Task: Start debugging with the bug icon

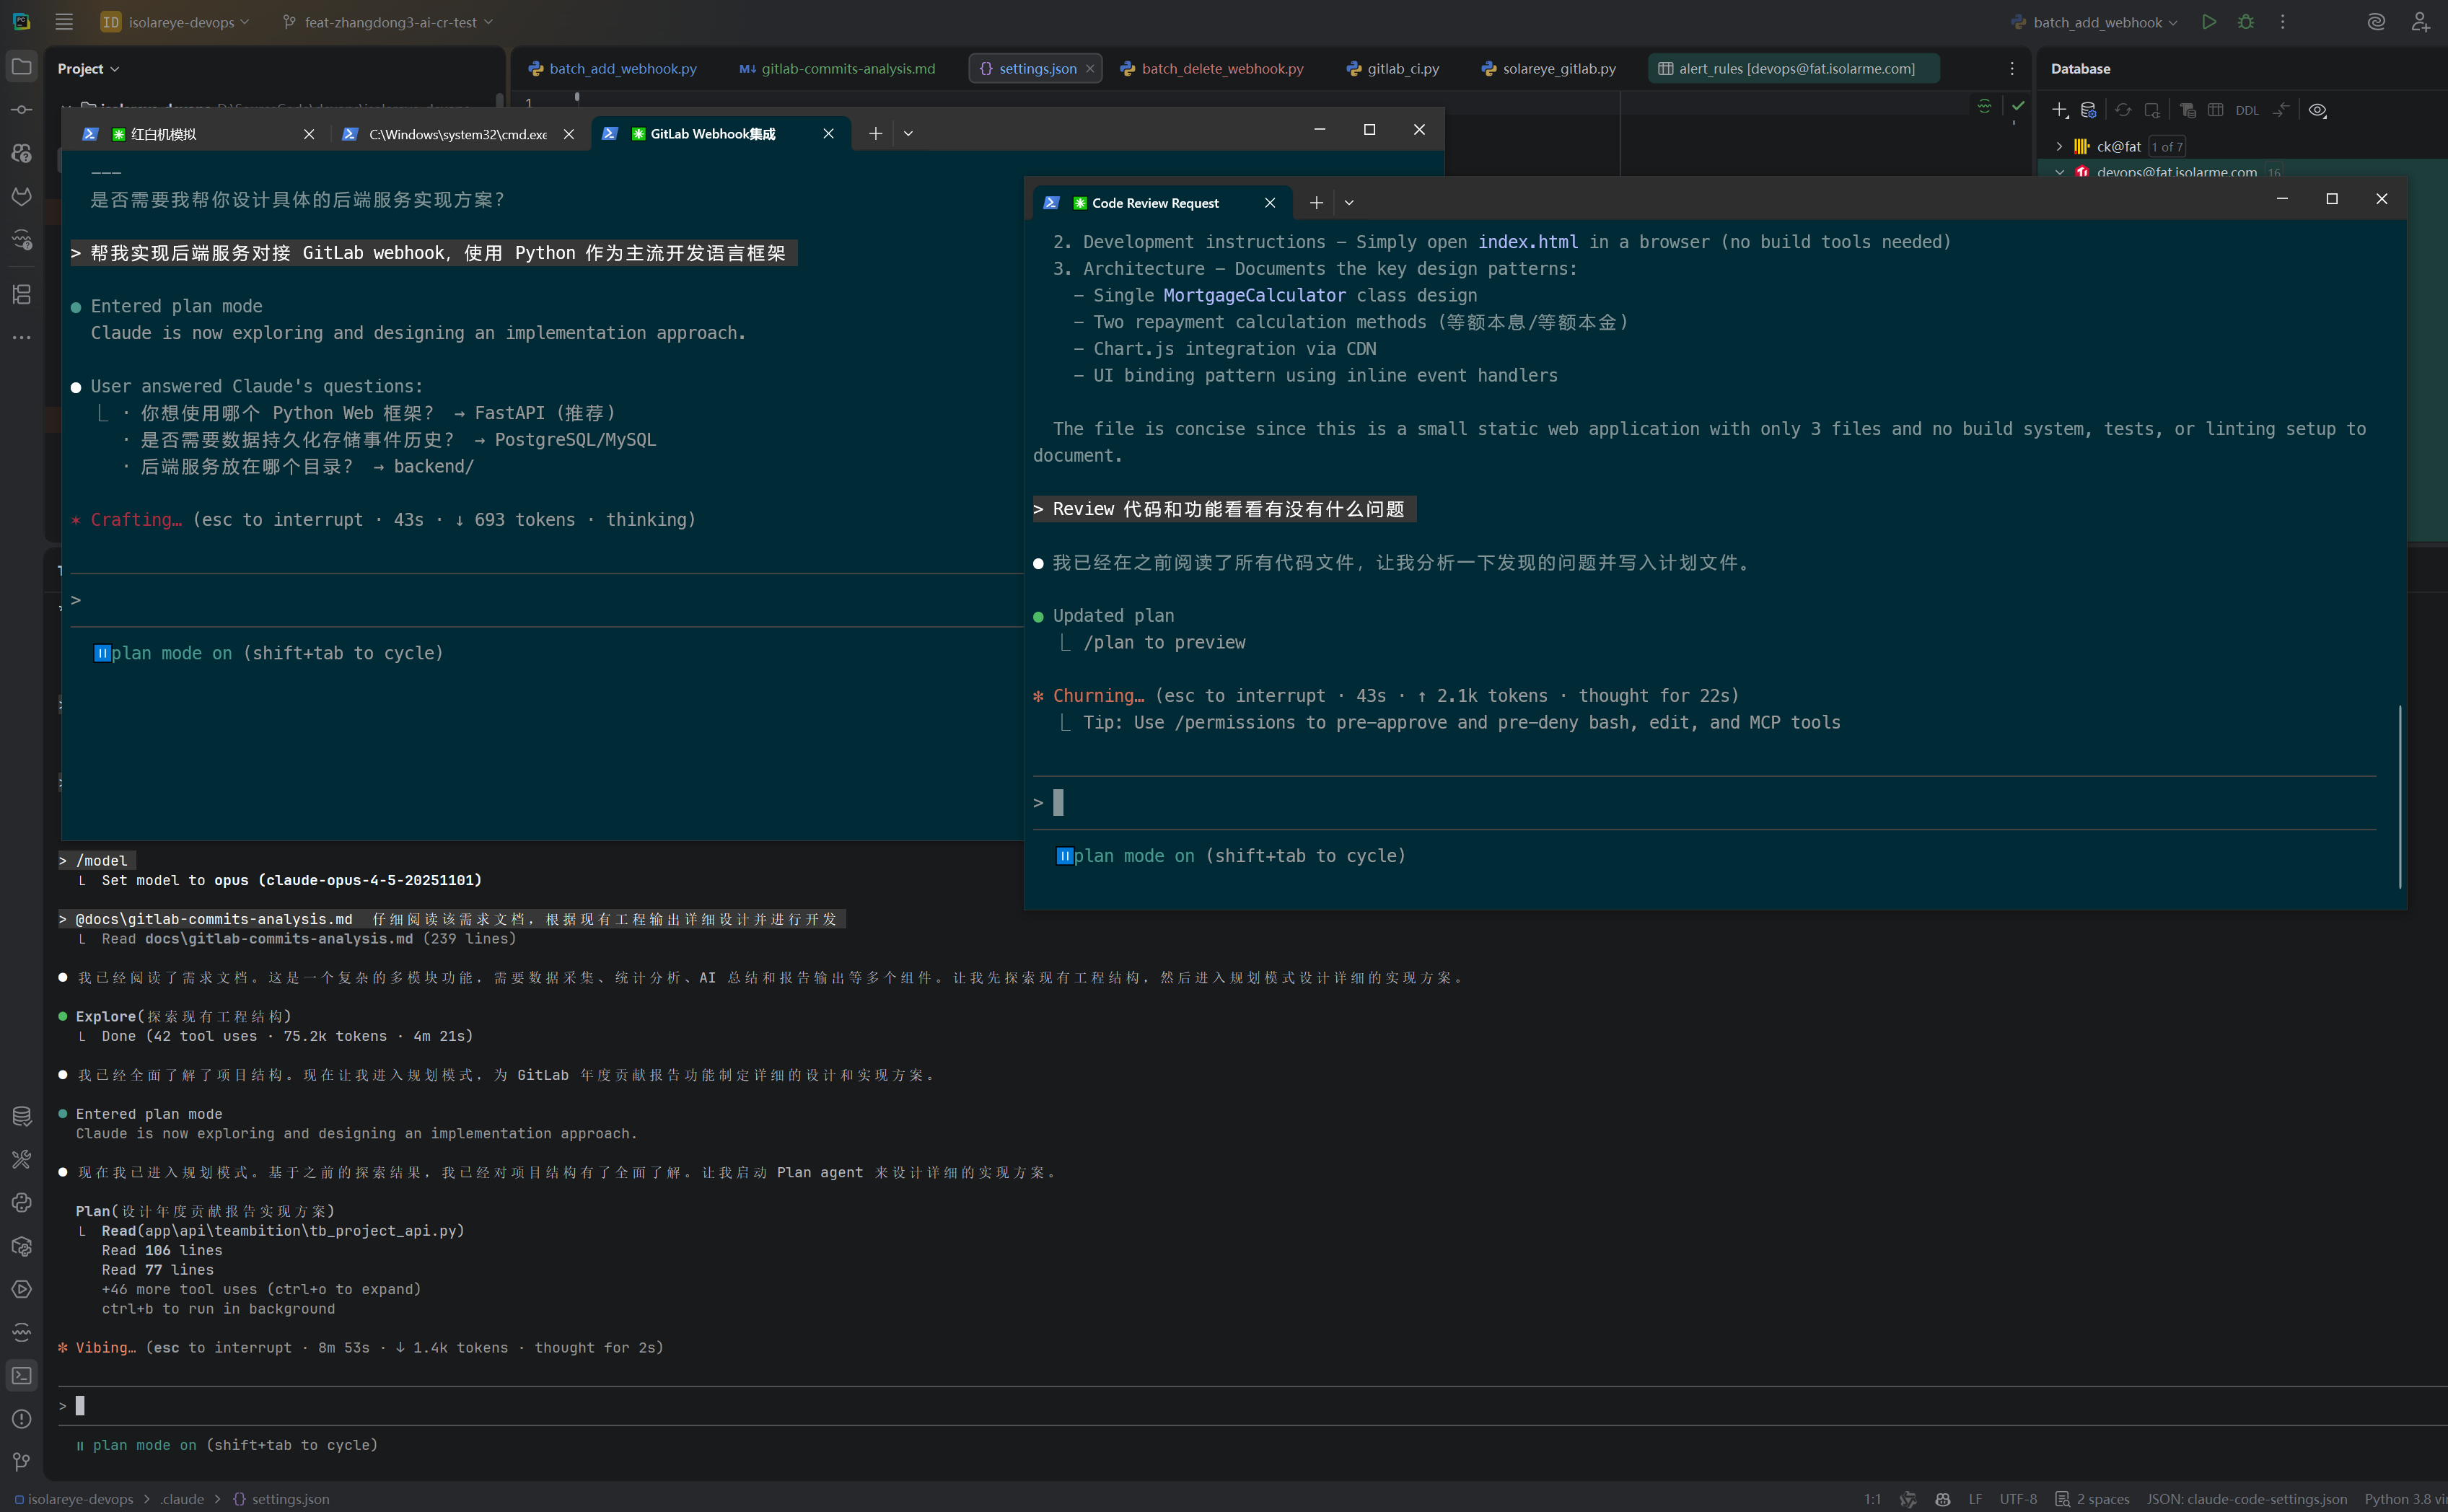Action: pos(2246,22)
